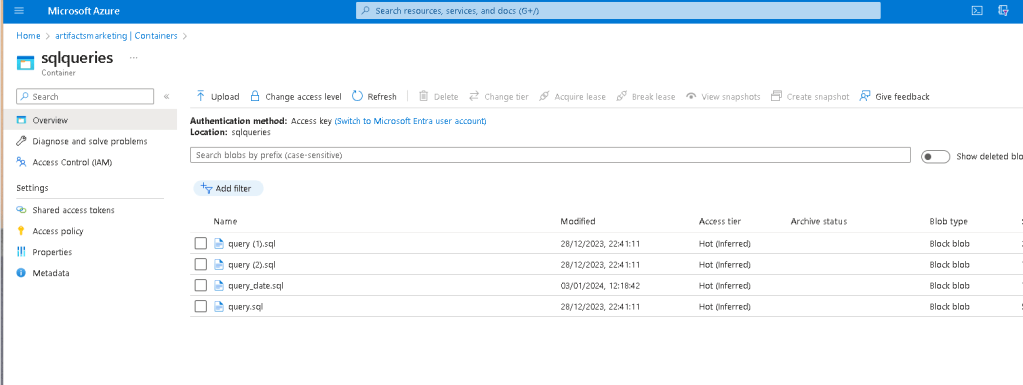Click the file icon of query_date.sql
The image size is (1023, 385).
click(x=219, y=285)
